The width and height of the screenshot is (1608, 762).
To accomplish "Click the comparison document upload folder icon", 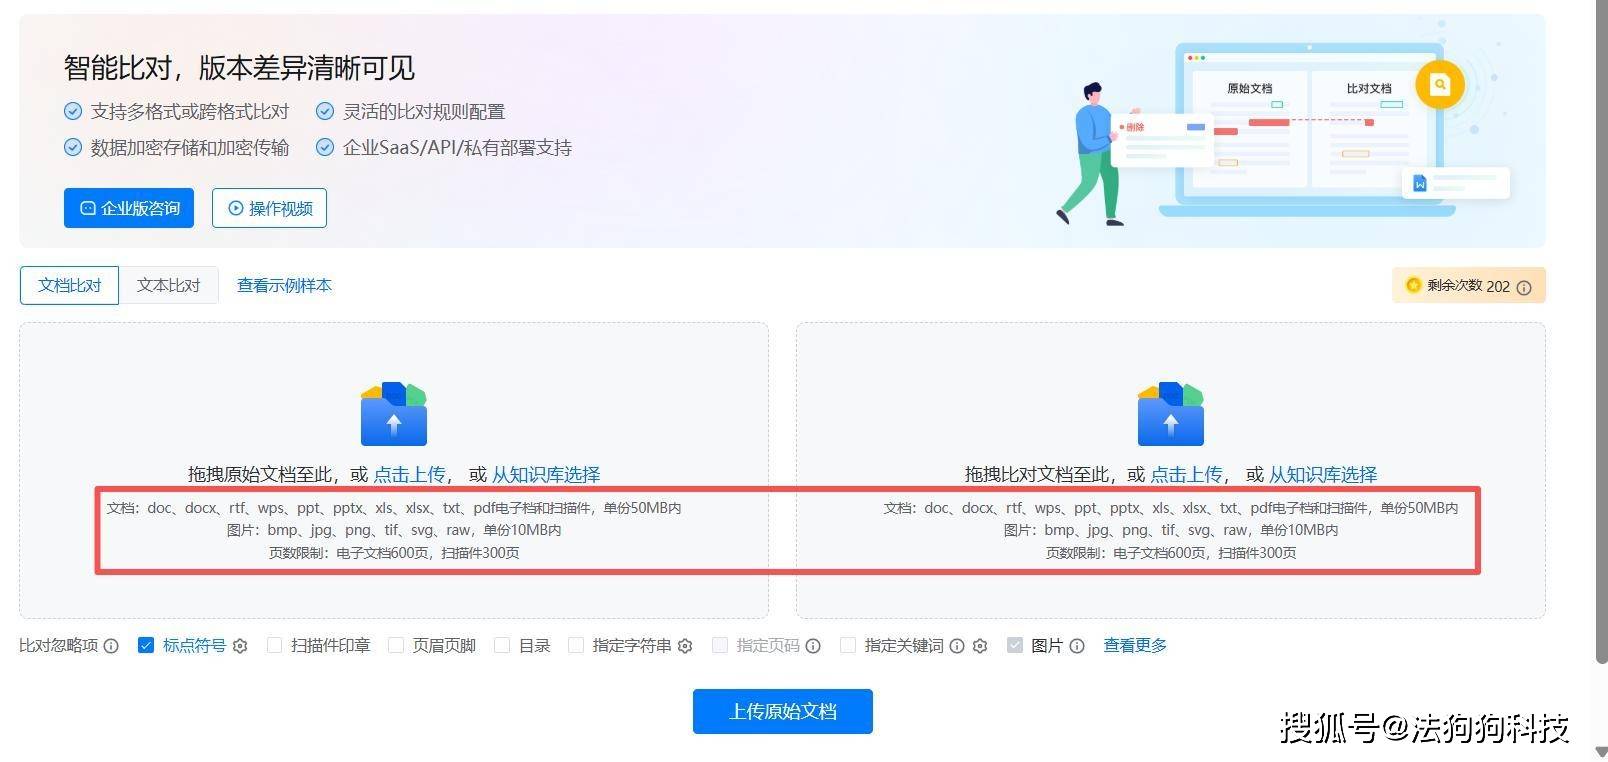I will click(x=1171, y=414).
